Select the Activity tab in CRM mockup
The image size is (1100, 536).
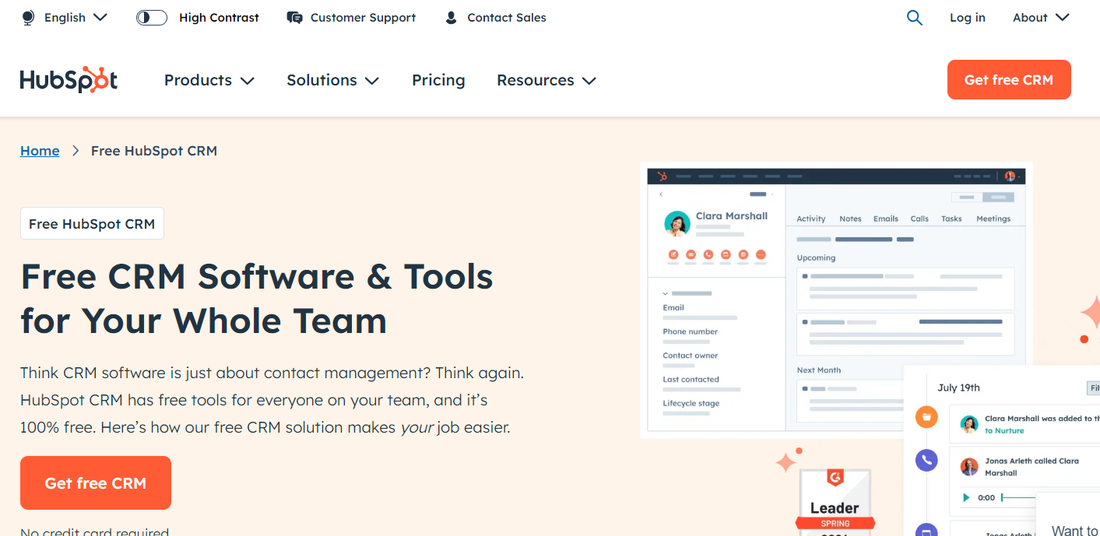[x=811, y=219]
